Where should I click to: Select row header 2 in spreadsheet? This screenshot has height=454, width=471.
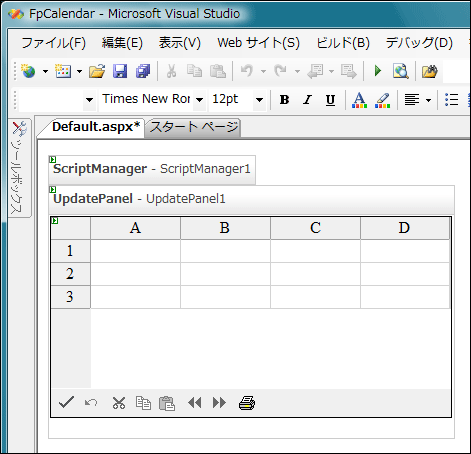point(70,274)
